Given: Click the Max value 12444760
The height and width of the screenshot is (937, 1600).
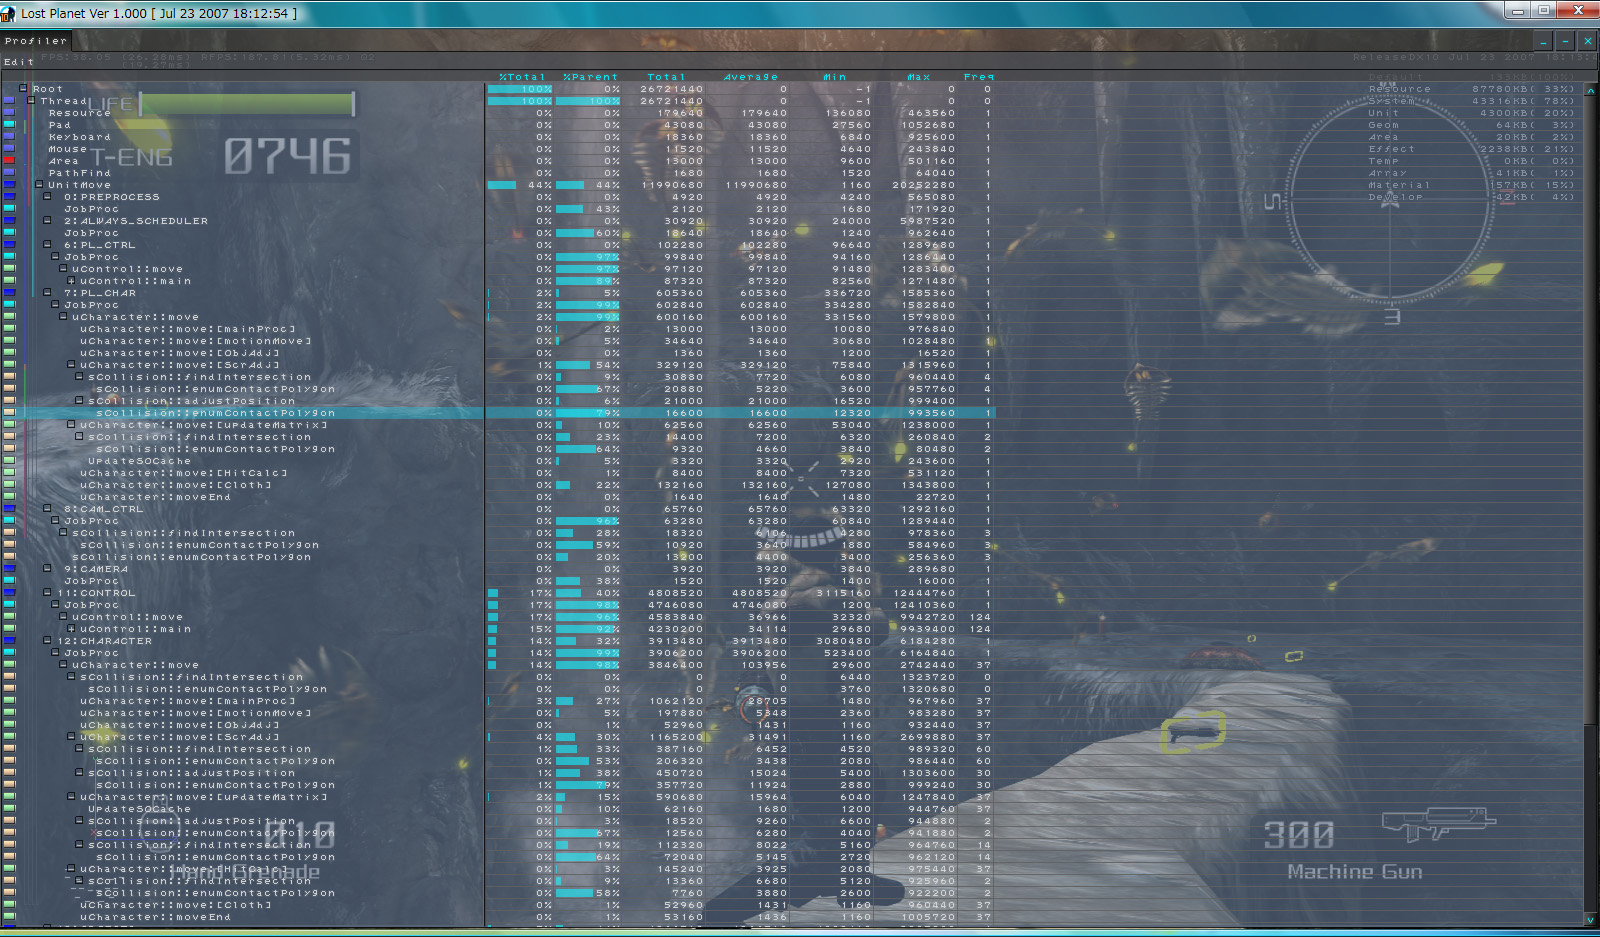Looking at the screenshot, I should [x=924, y=593].
